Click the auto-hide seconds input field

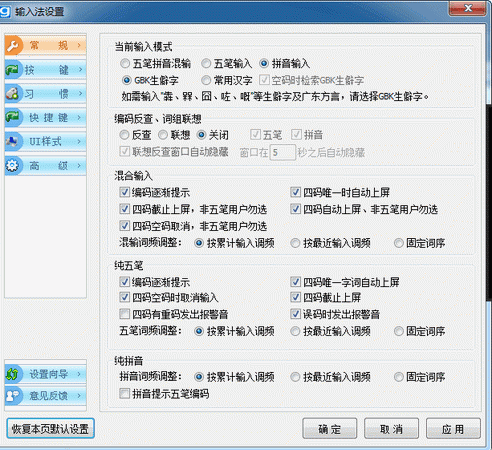point(282,153)
